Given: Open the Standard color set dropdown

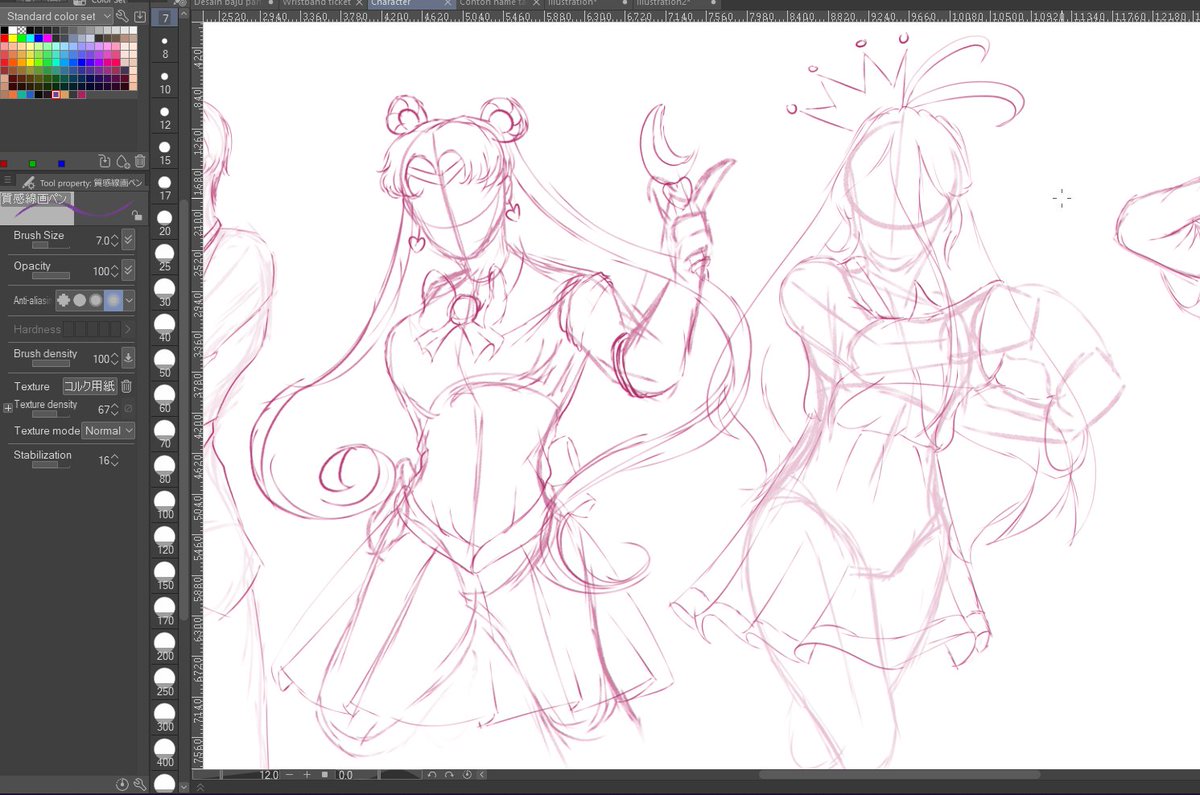Looking at the screenshot, I should pyautogui.click(x=57, y=16).
